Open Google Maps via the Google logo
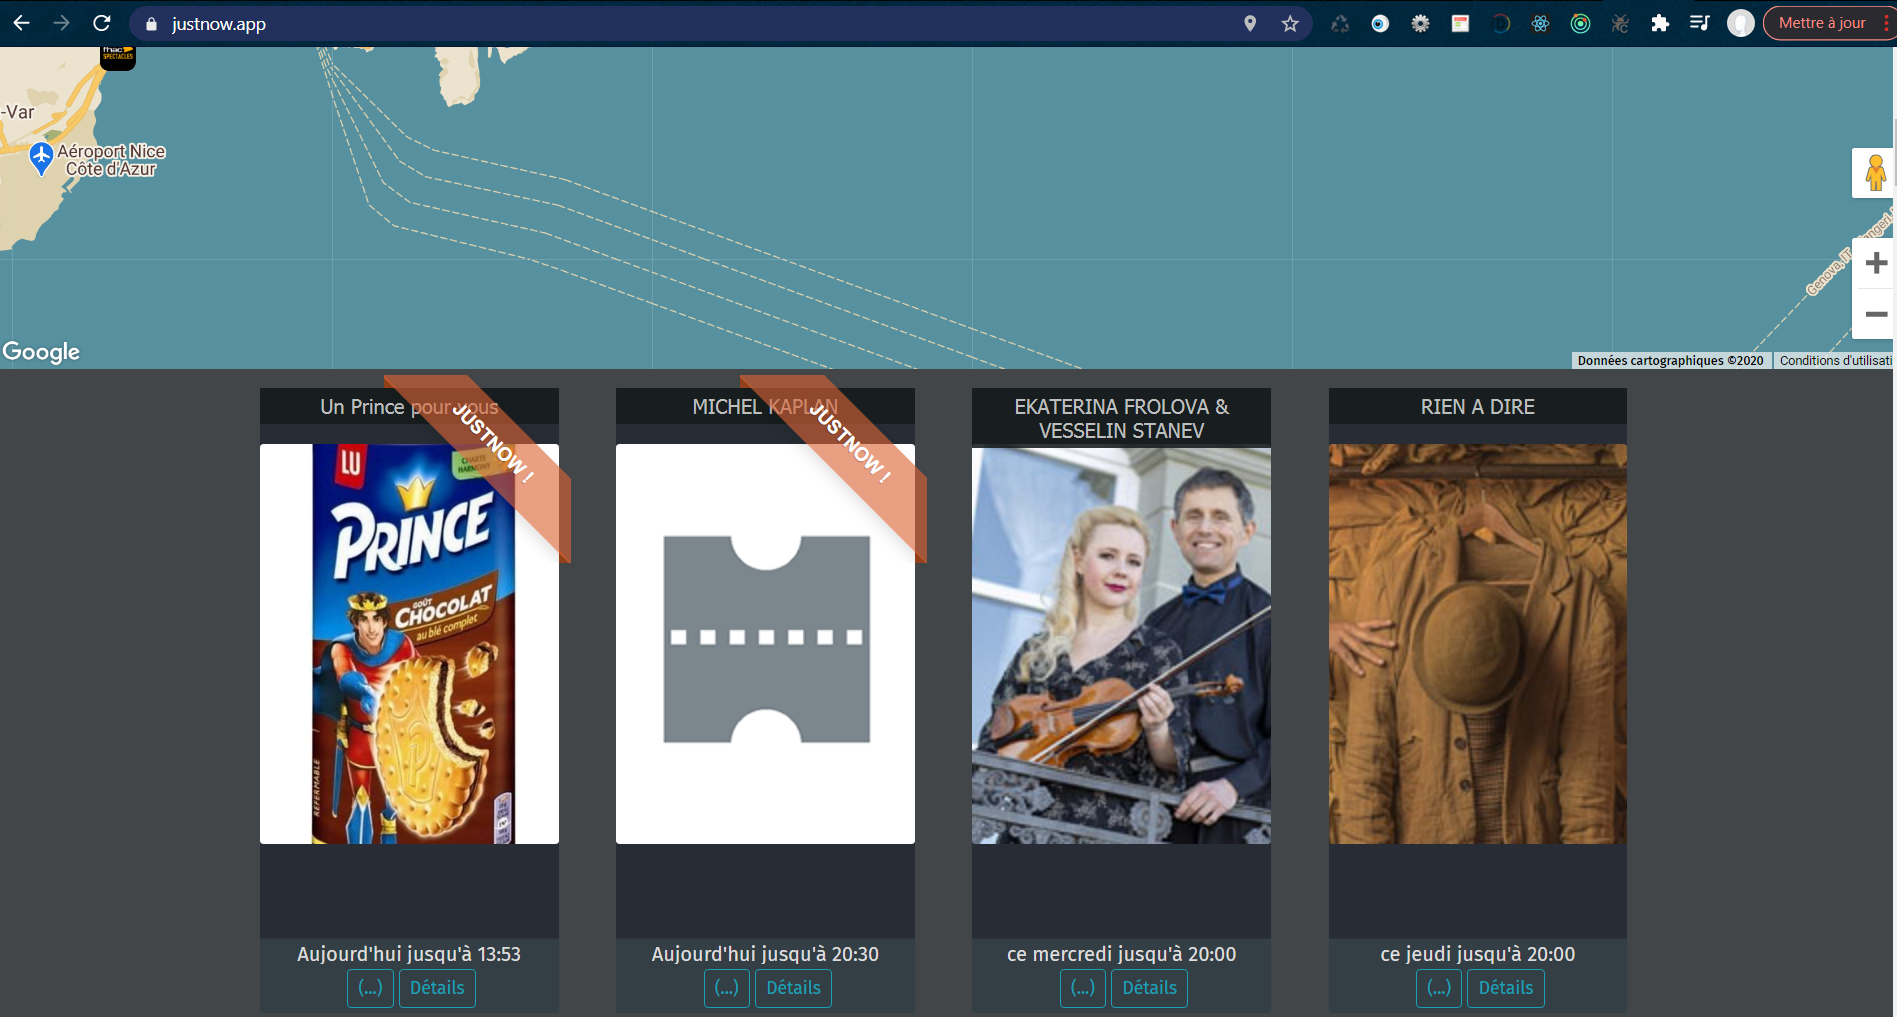This screenshot has height=1017, width=1897. [41, 352]
